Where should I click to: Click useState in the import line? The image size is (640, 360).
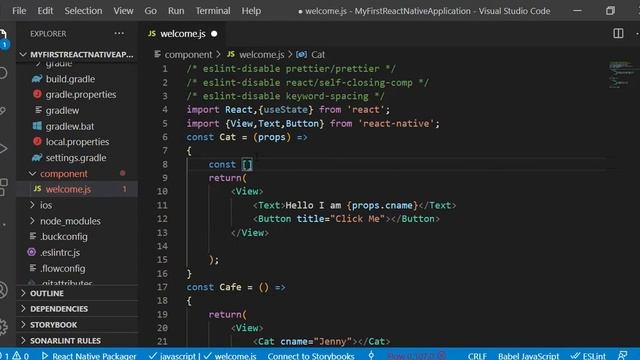point(286,109)
